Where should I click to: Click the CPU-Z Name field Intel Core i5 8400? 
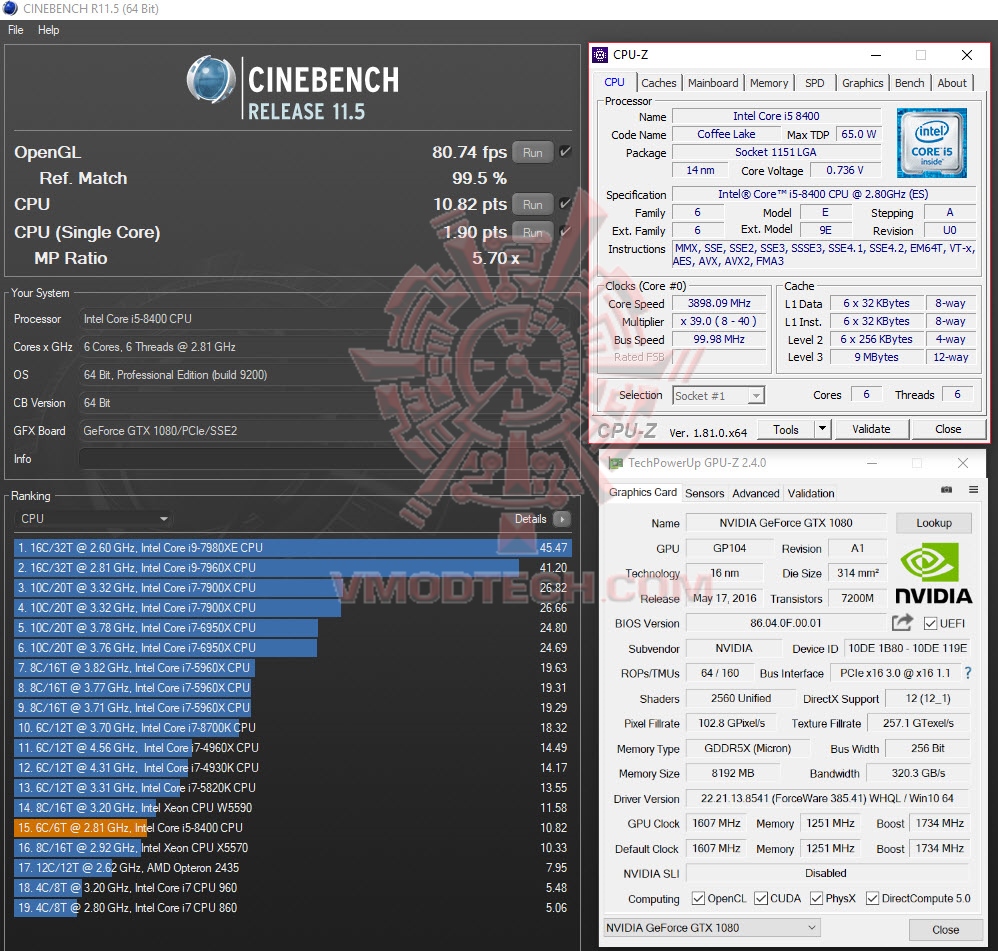(x=776, y=116)
